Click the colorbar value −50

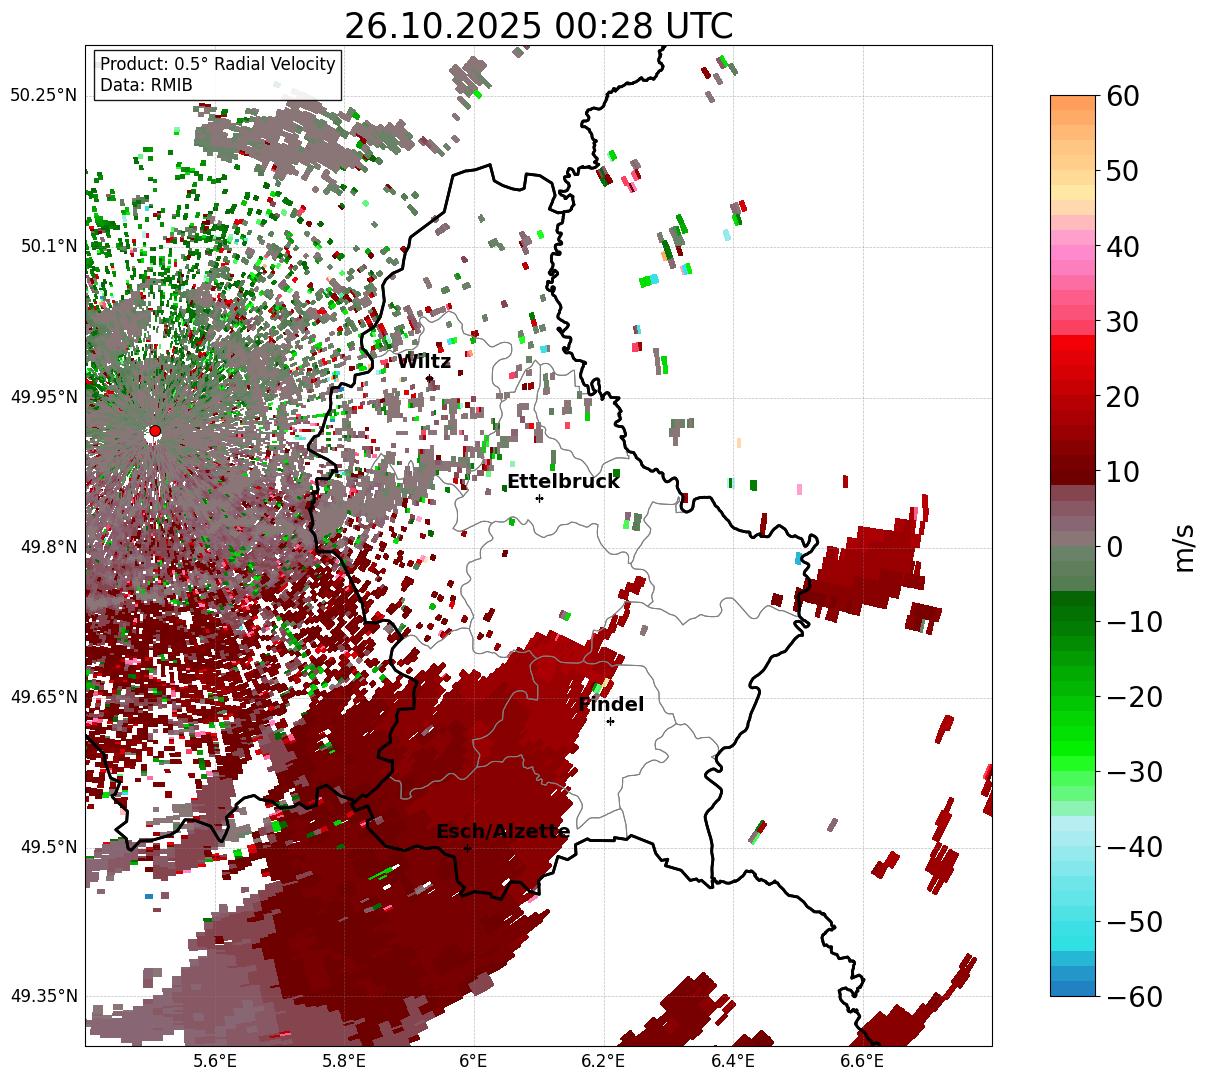pyautogui.click(x=1134, y=922)
